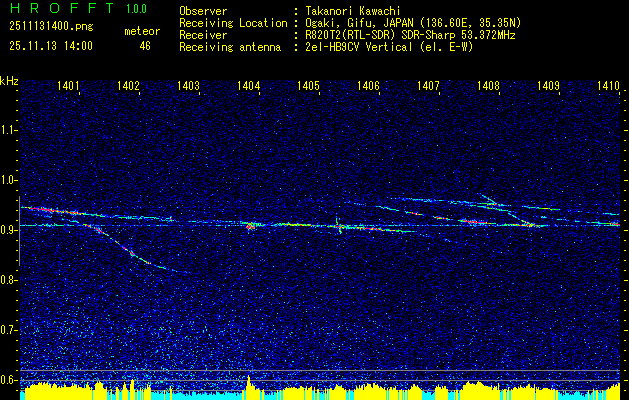Click the 1405 time marker
The height and width of the screenshot is (400, 629).
(308, 85)
